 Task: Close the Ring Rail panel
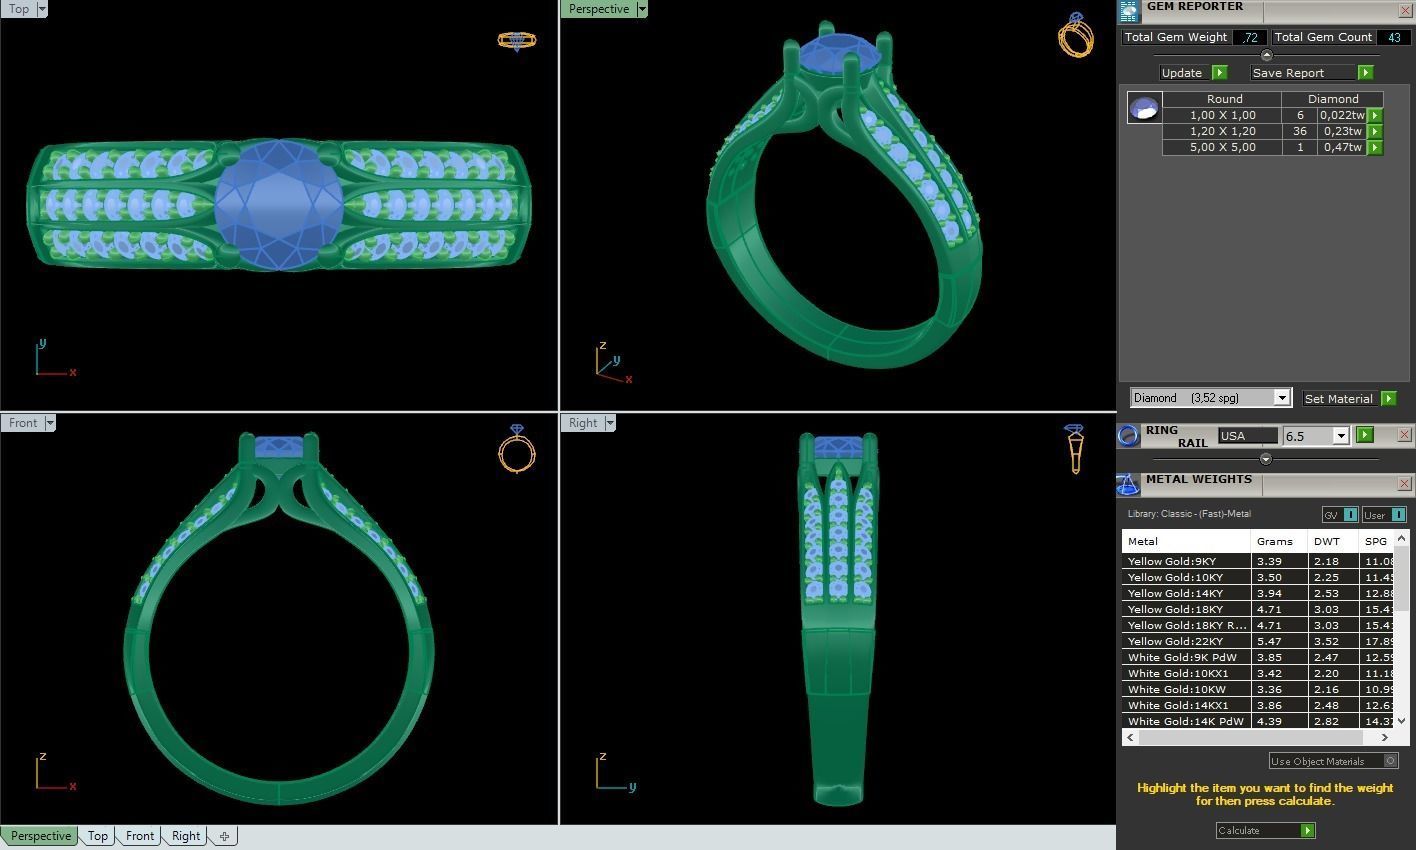click(x=1404, y=435)
